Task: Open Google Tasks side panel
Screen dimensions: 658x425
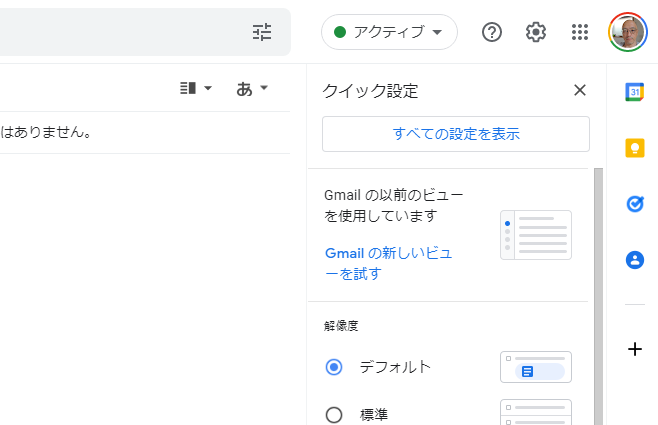Action: [x=634, y=204]
